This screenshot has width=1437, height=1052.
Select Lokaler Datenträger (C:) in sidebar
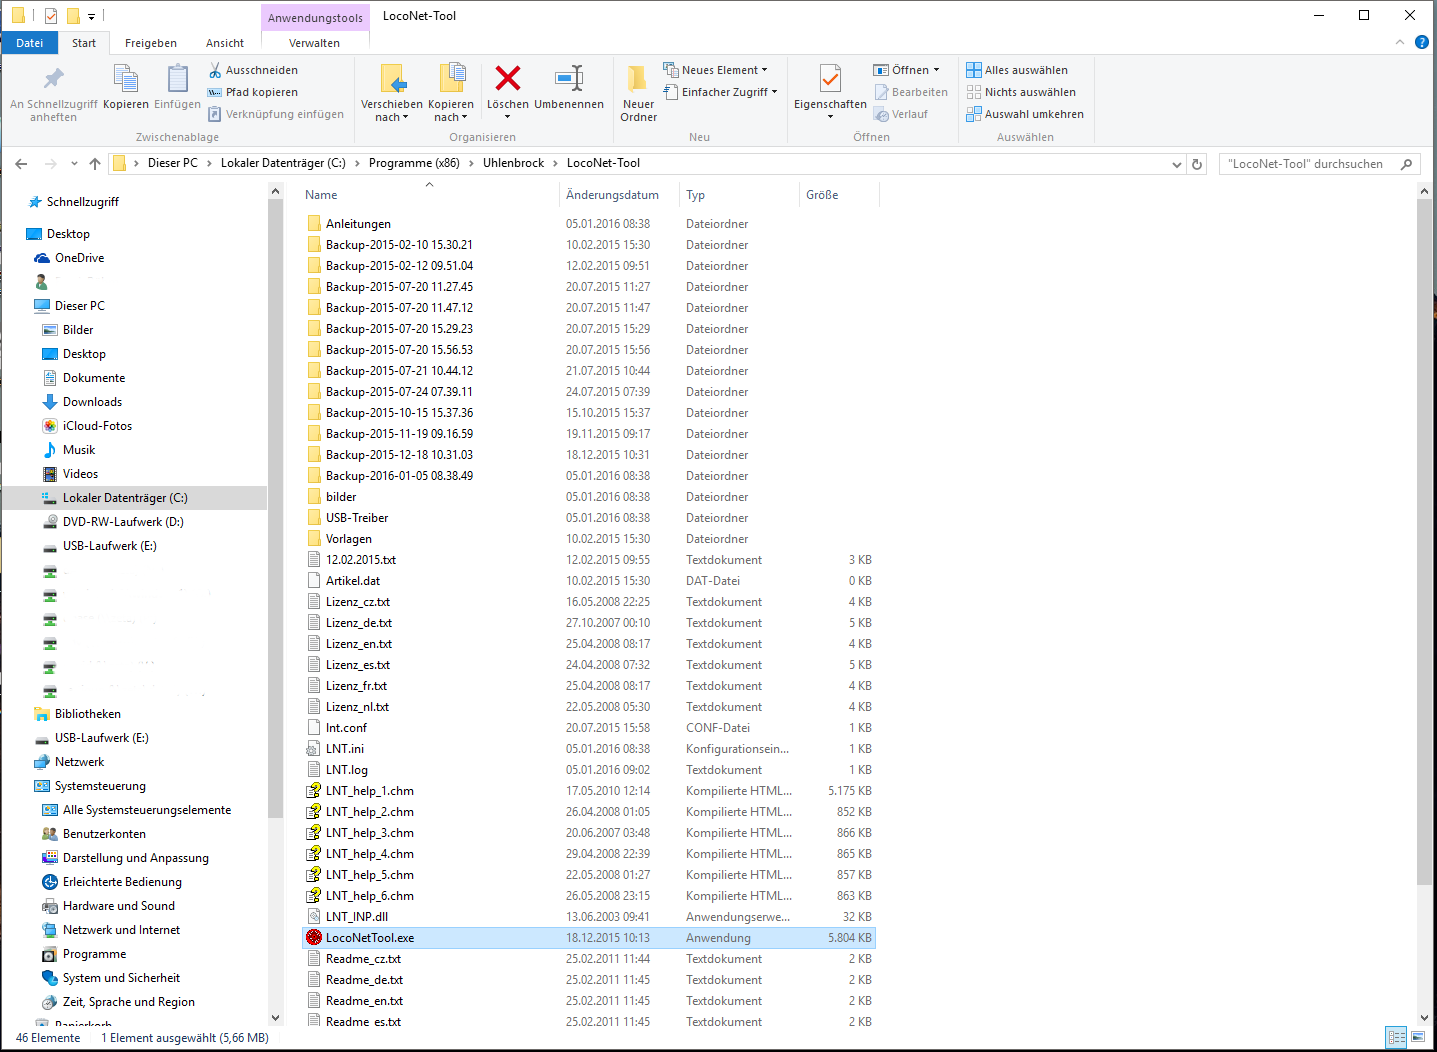click(x=134, y=498)
